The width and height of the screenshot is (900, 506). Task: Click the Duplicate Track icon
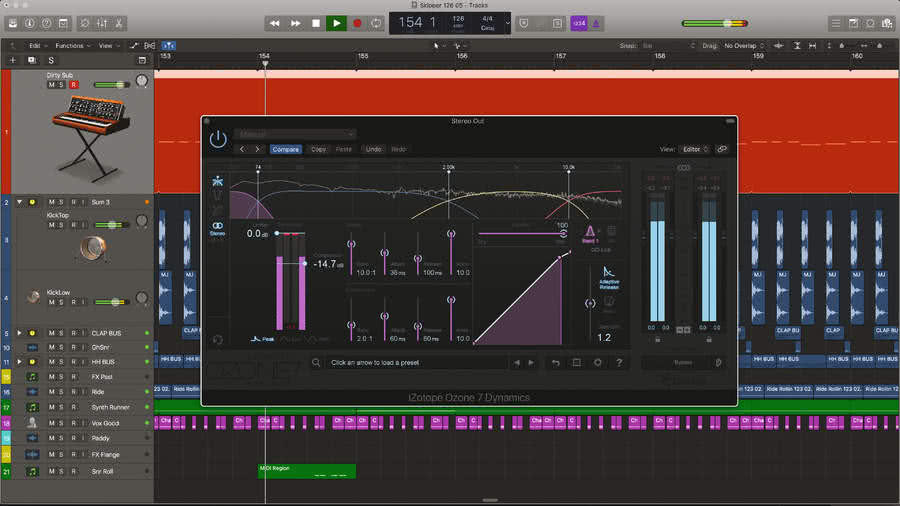(32, 60)
